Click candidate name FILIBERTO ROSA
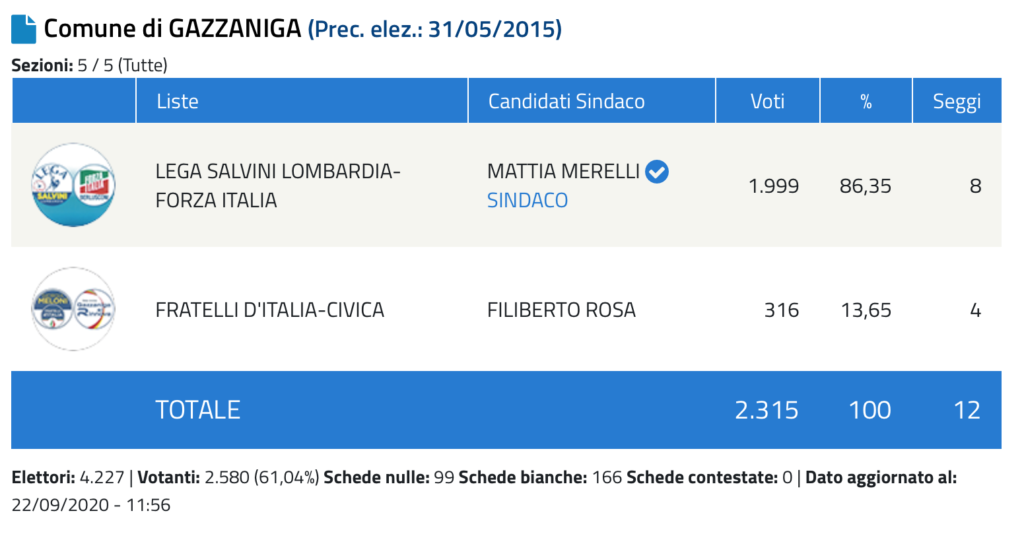 click(562, 310)
